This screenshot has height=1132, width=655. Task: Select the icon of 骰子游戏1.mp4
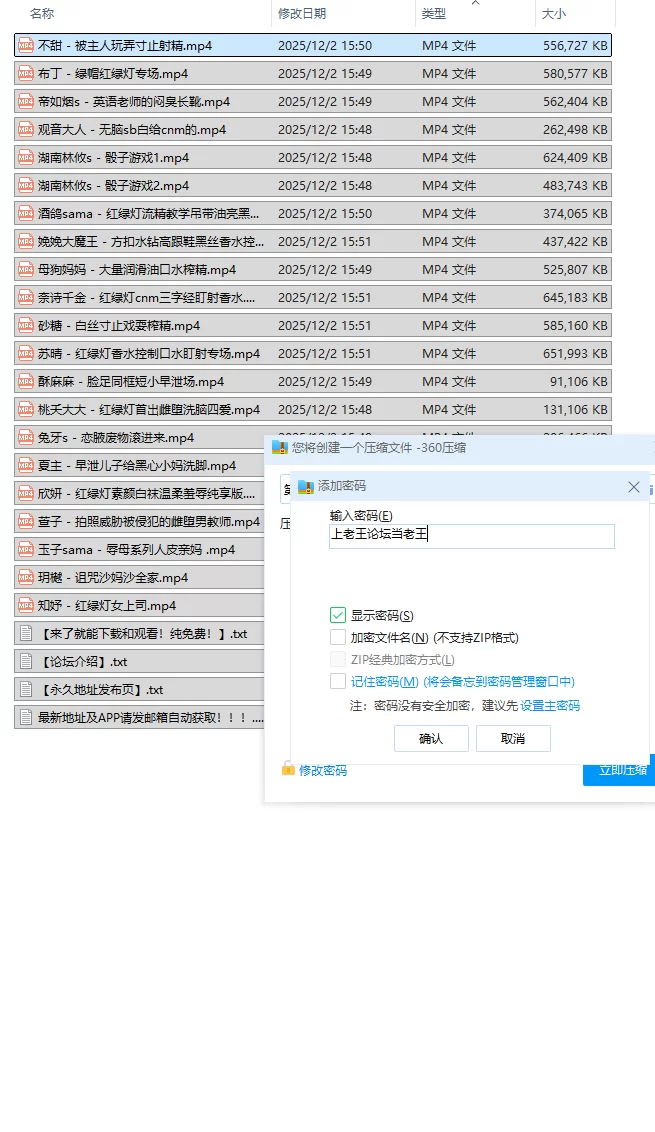point(26,157)
